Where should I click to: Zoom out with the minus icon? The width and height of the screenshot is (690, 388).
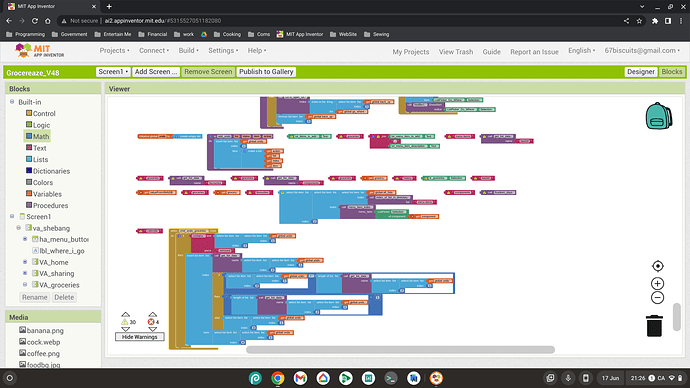(657, 298)
